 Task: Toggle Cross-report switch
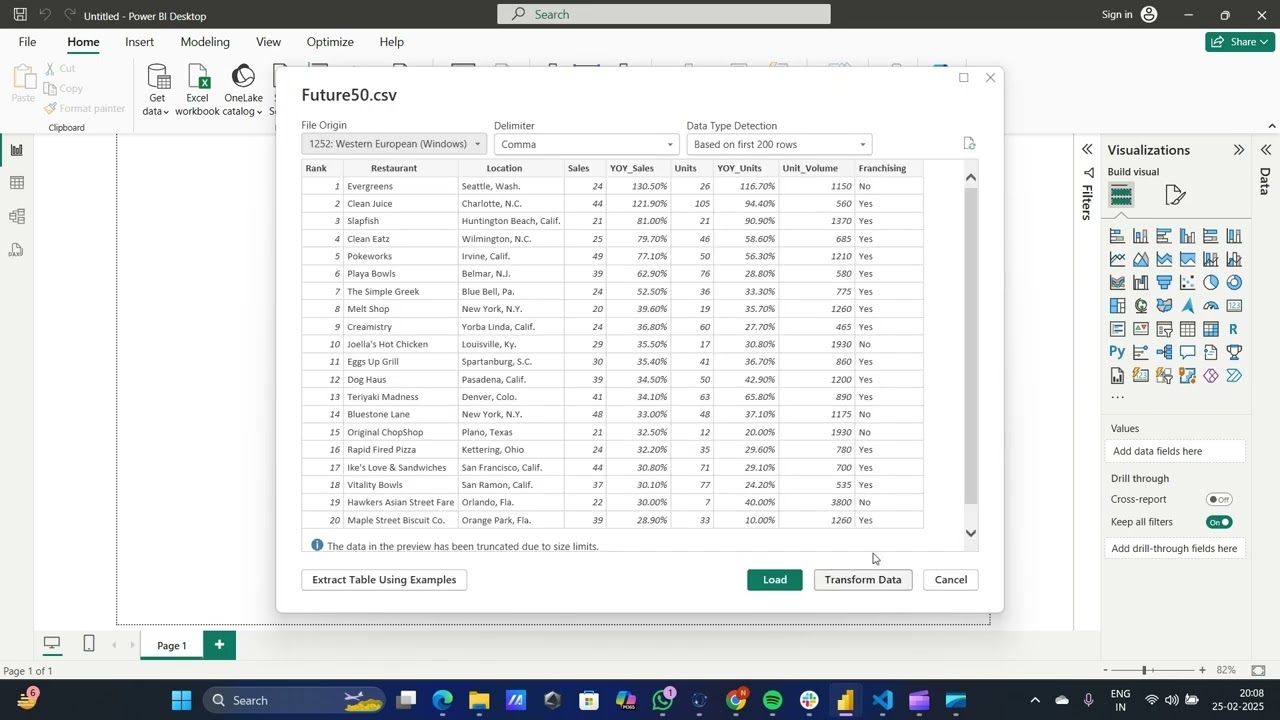[1219, 500]
